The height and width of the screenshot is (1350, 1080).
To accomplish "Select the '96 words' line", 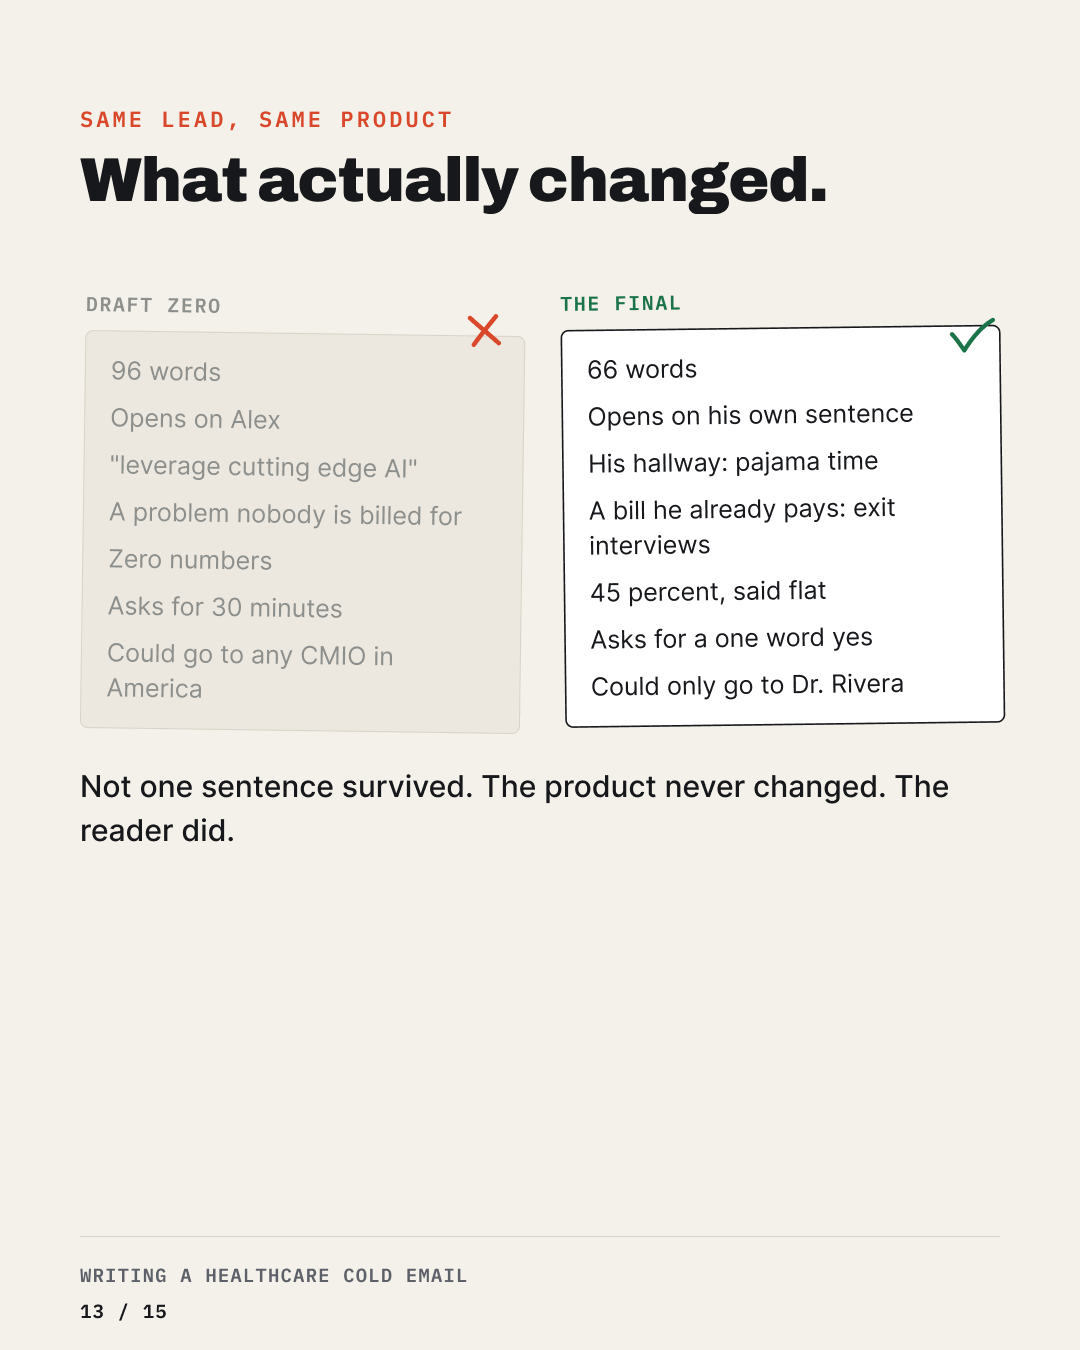I will (166, 372).
